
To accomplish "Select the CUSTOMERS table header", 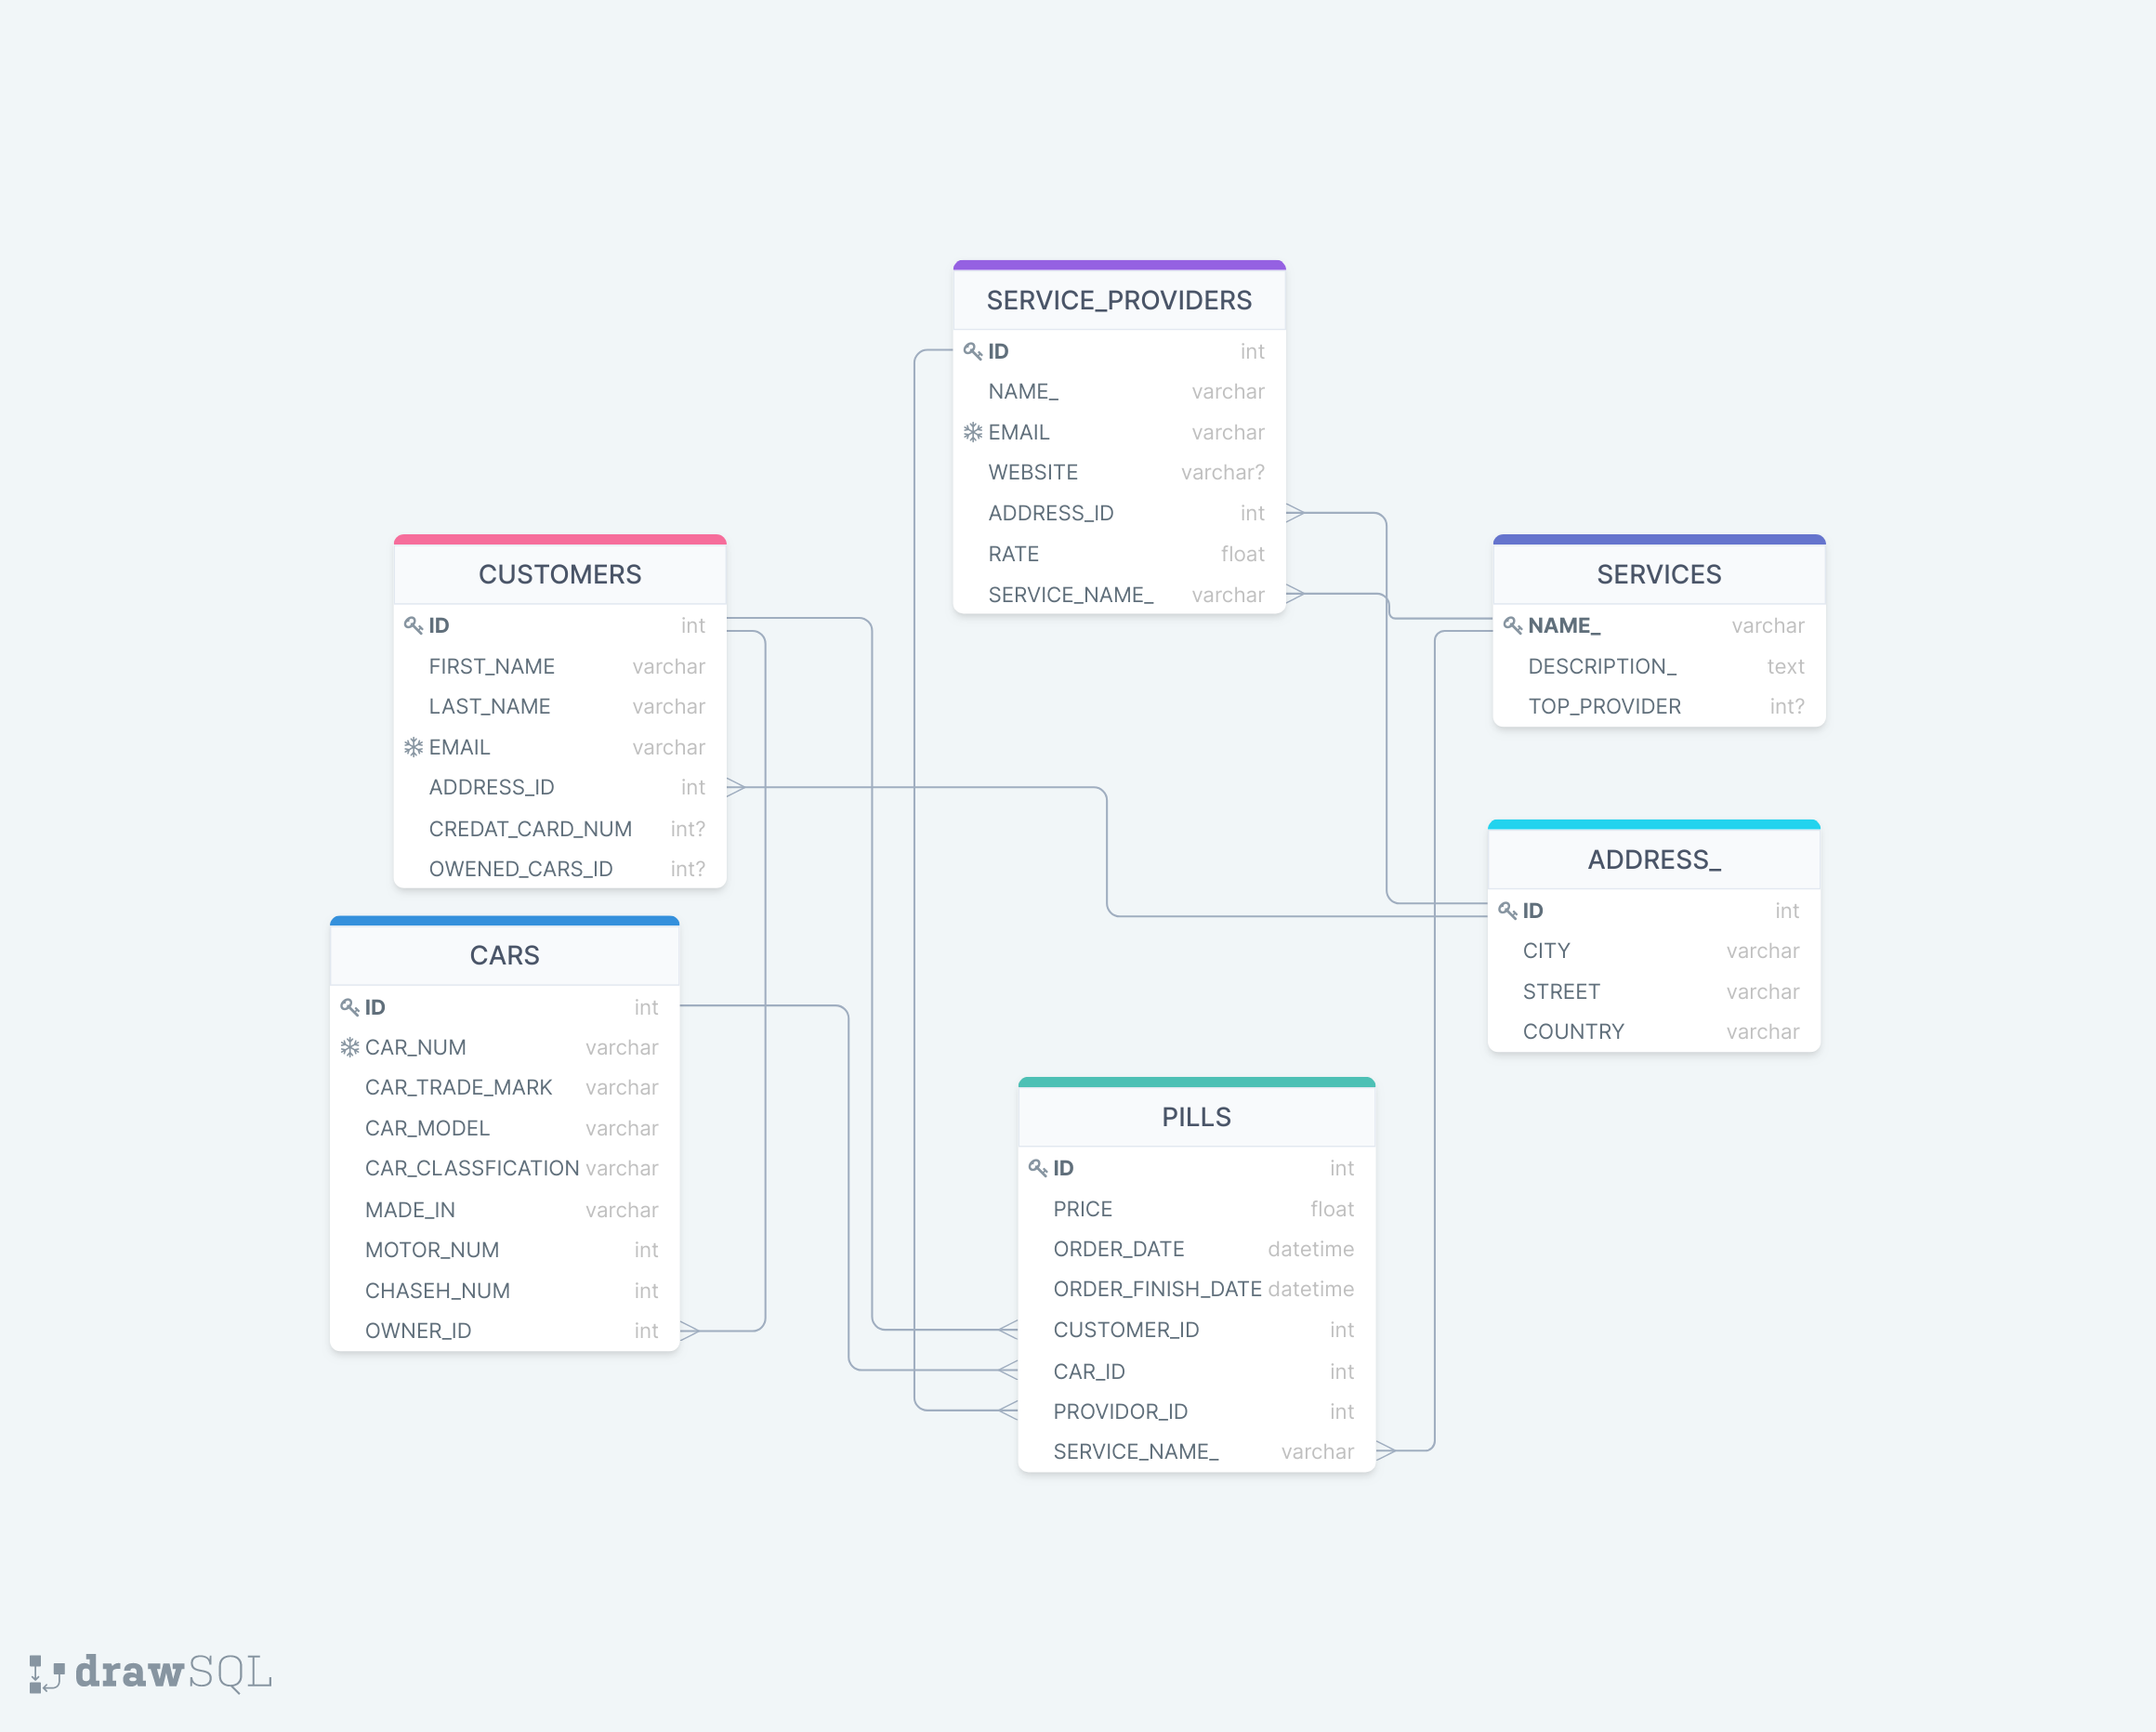I will (x=559, y=574).
